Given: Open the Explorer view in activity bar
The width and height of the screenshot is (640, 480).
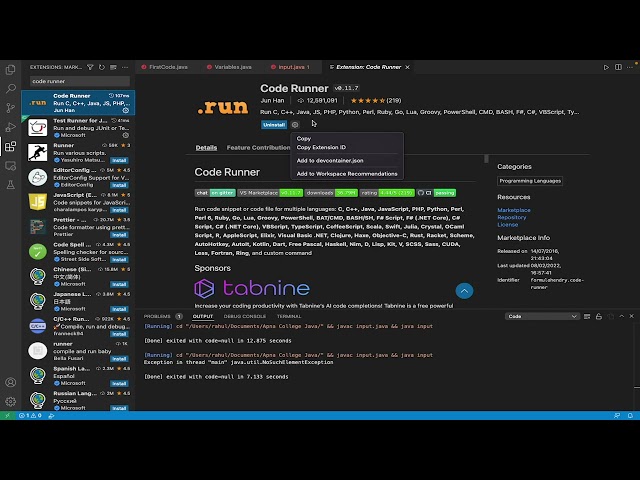Looking at the screenshot, I should tap(11, 70).
